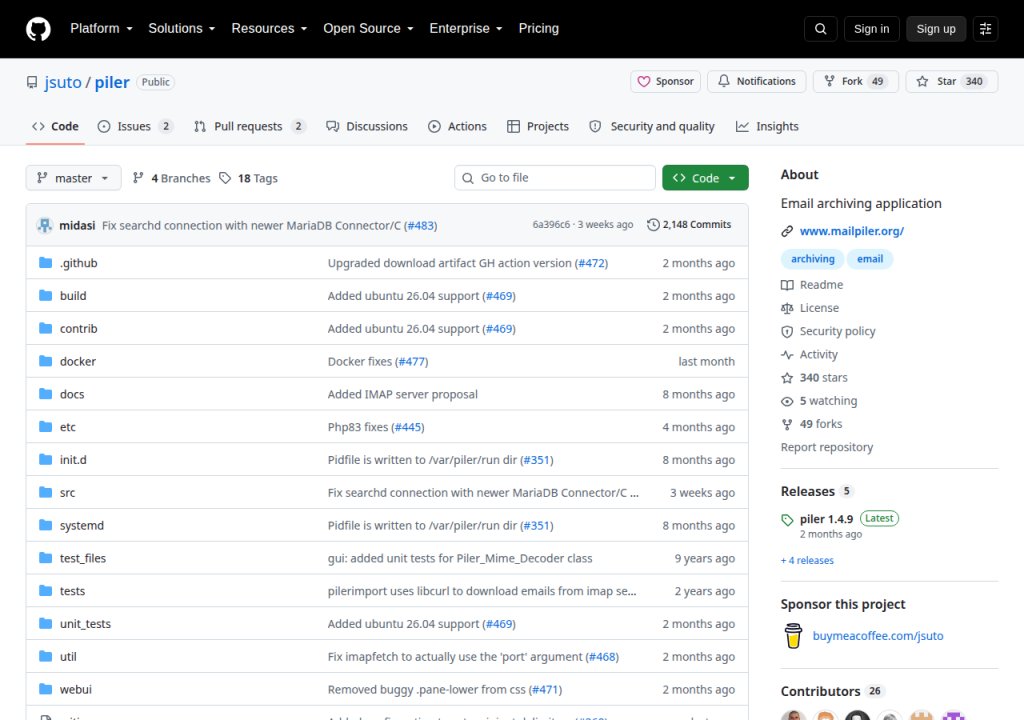Click the webui folder icon
The image size is (1024, 720).
click(45, 689)
